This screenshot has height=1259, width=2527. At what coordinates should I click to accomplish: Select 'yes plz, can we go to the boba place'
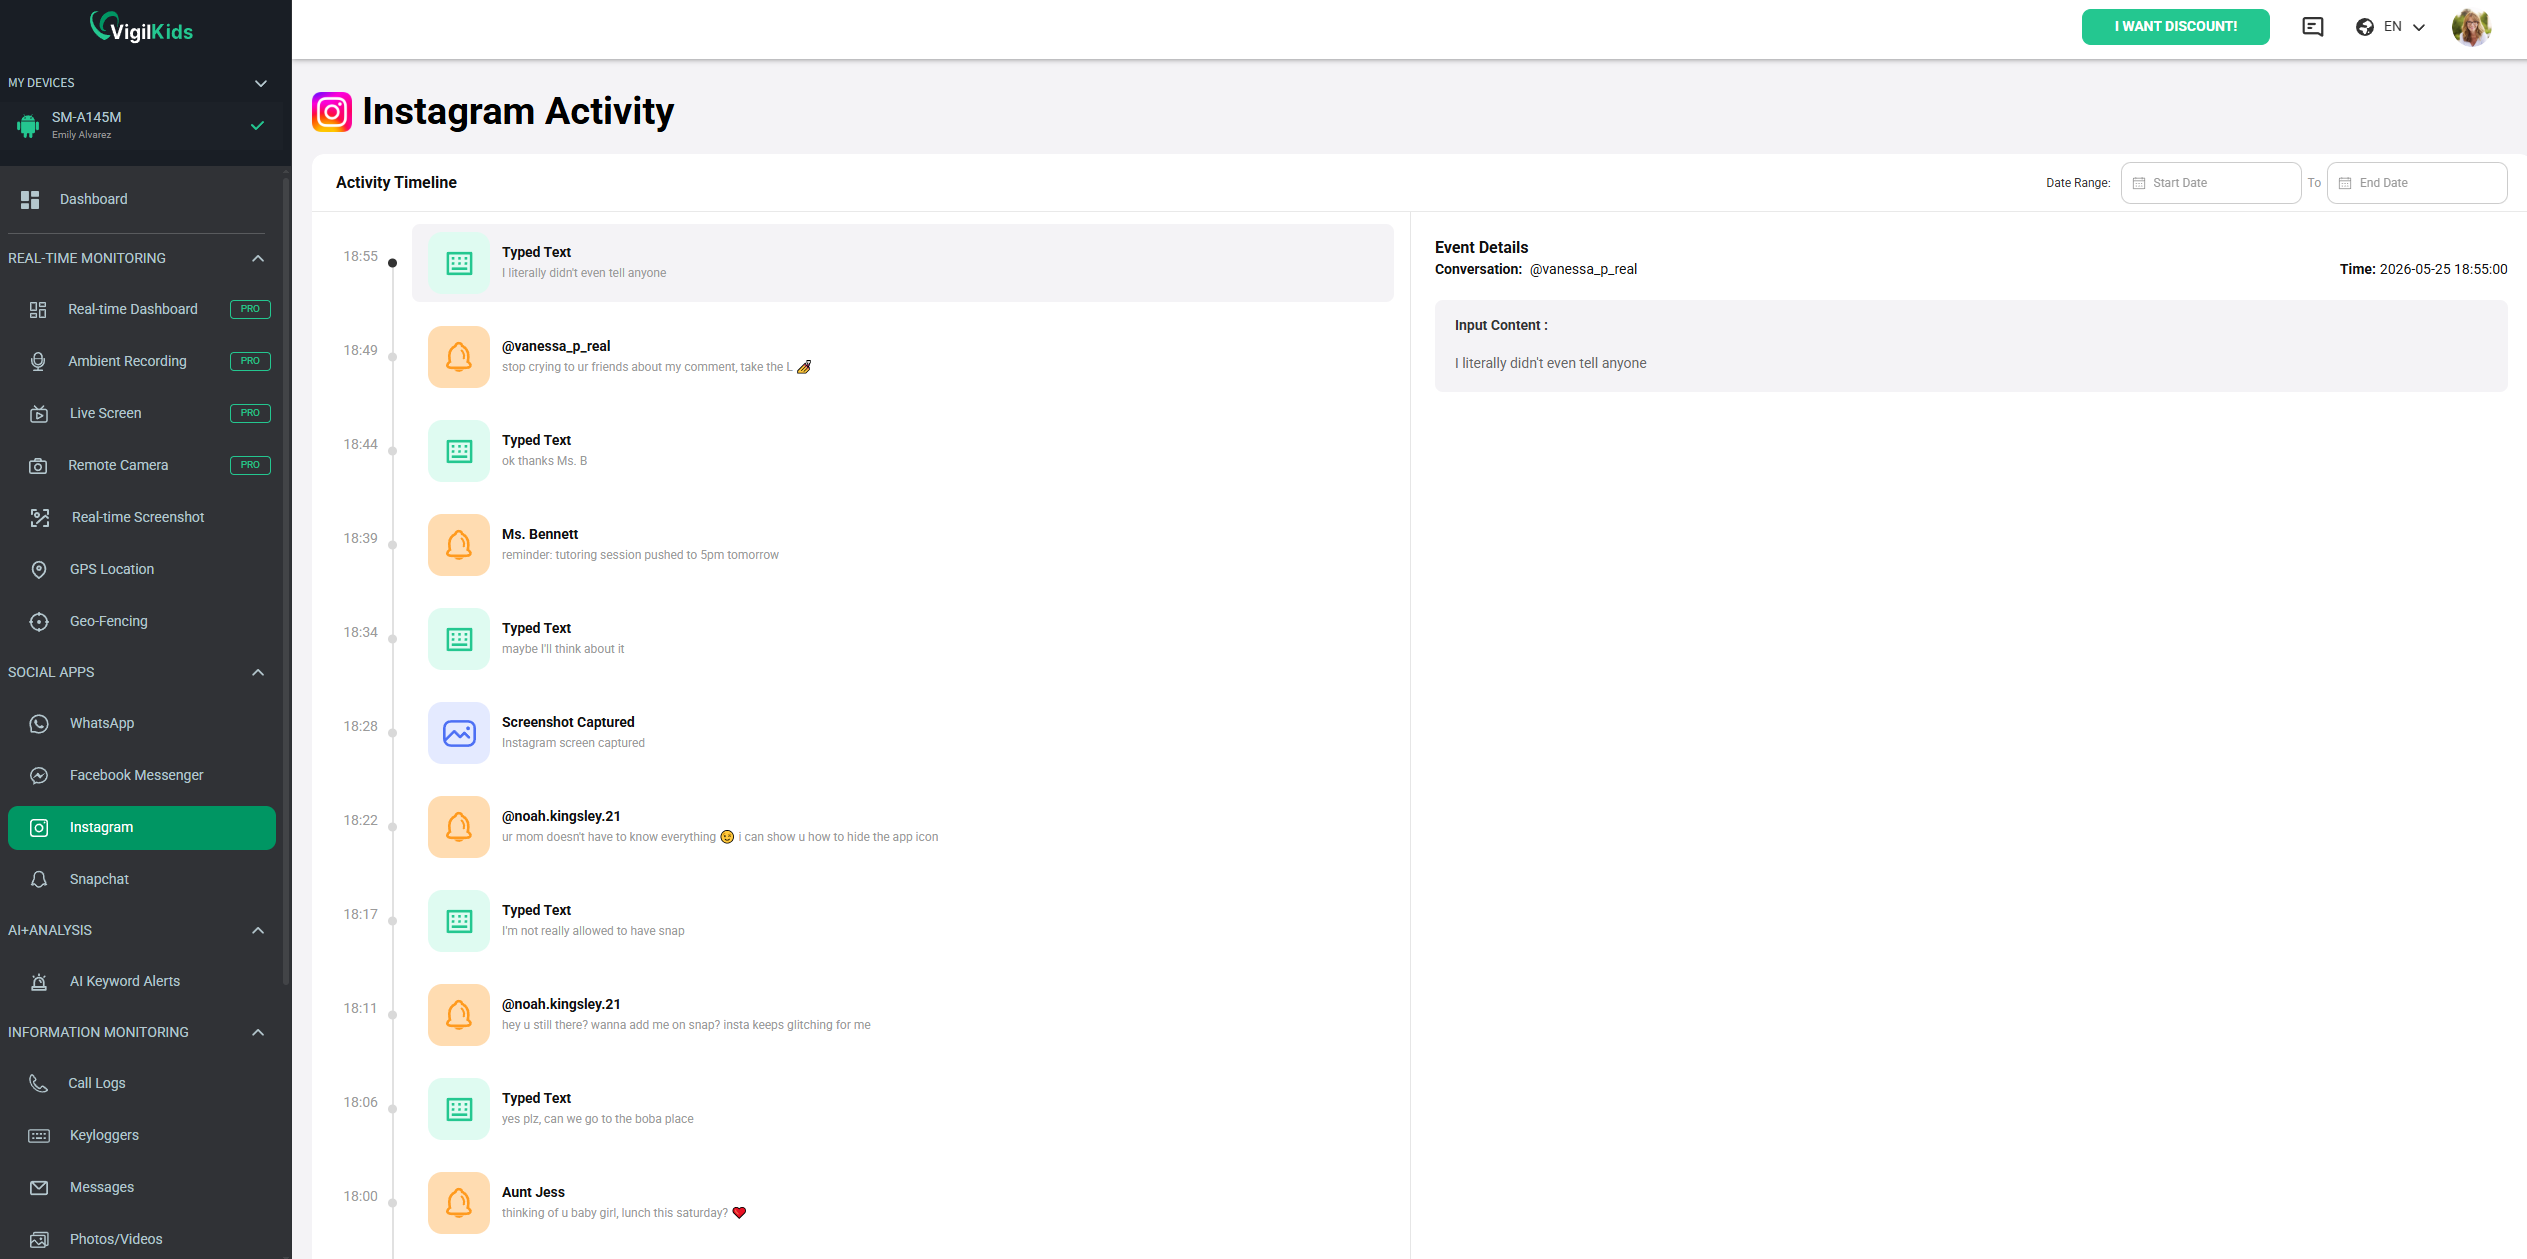(902, 1109)
